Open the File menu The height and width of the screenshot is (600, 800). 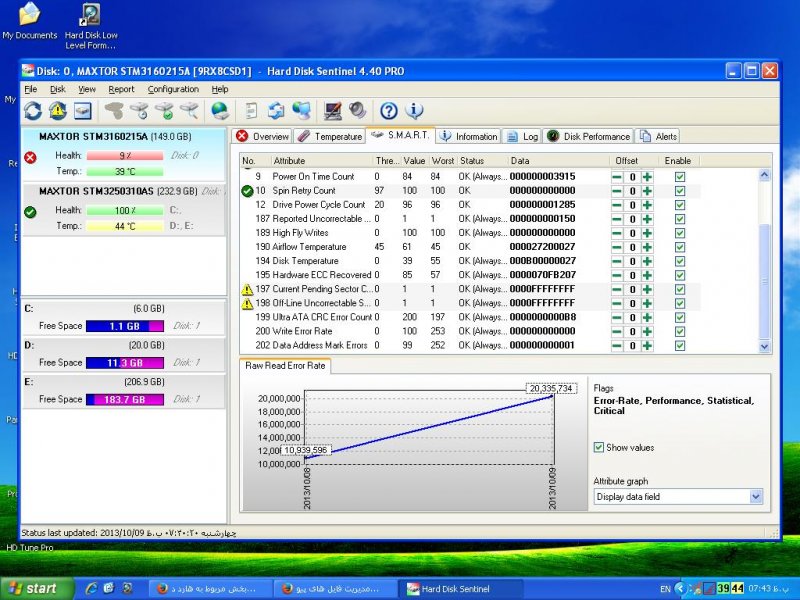tap(31, 89)
